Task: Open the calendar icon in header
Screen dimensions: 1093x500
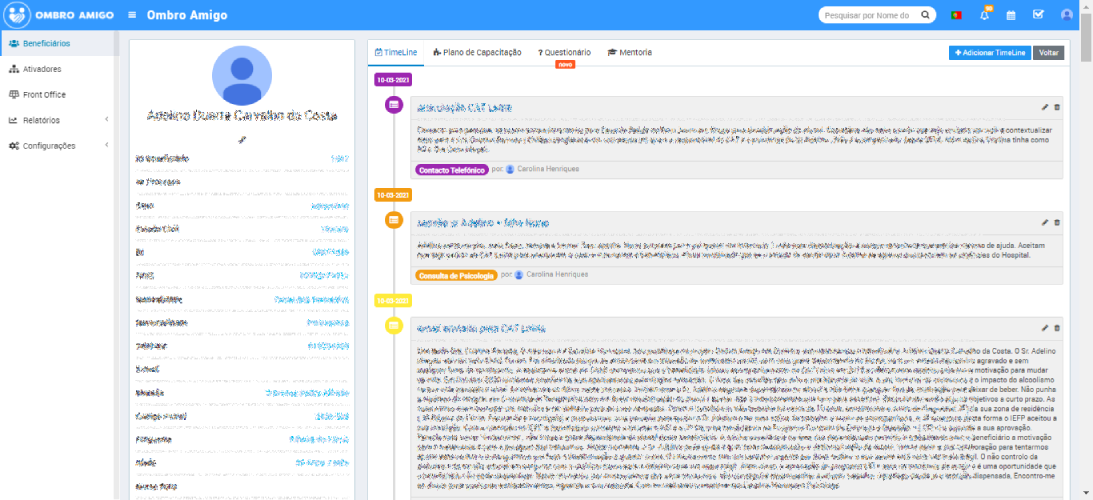Action: click(1011, 15)
